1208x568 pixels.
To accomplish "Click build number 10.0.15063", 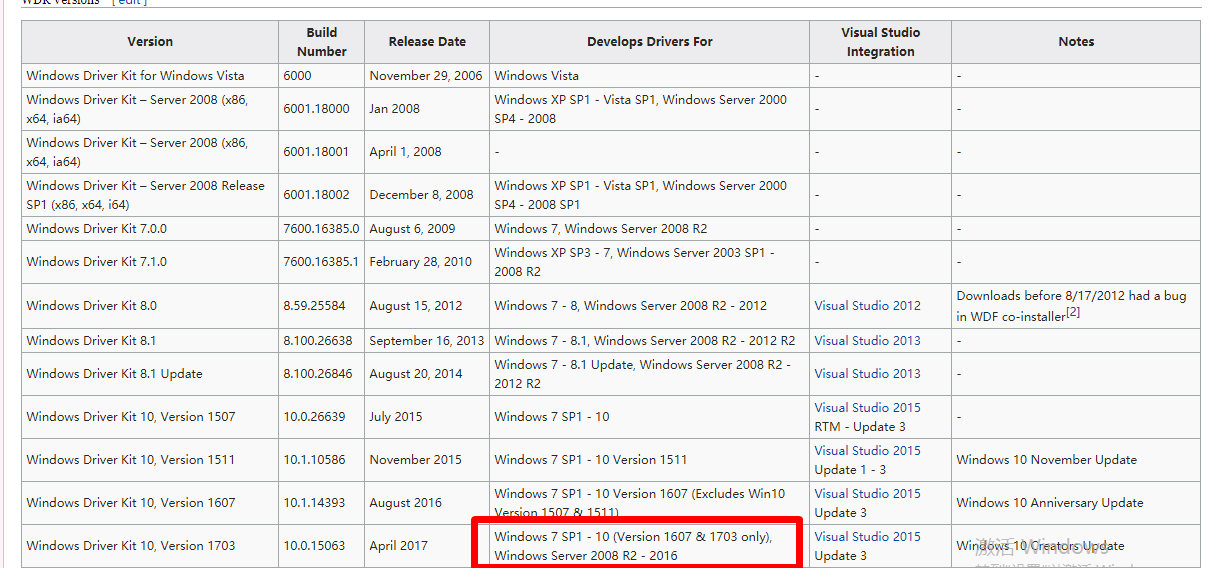I will click(x=314, y=546).
